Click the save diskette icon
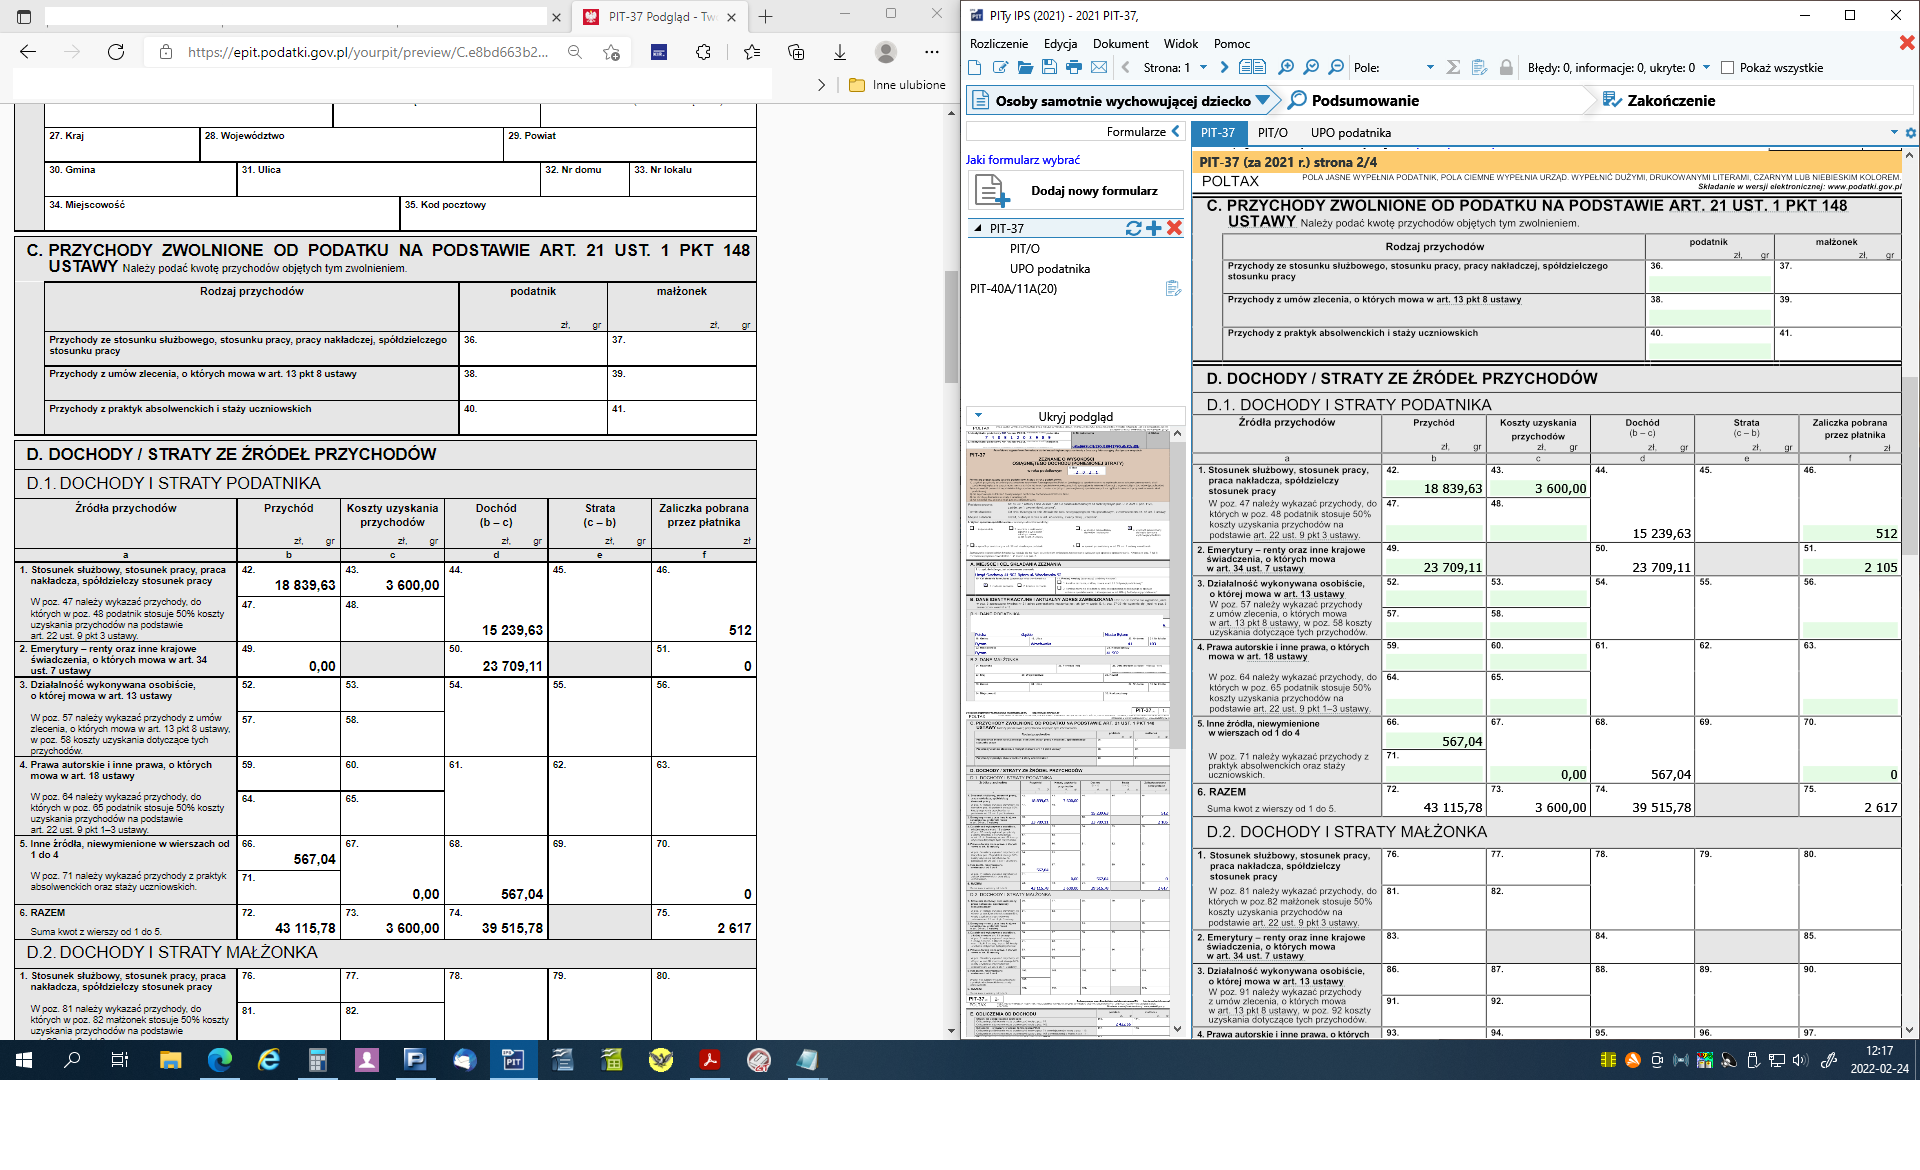Viewport: 1920px width, 1170px height. coord(1049,67)
